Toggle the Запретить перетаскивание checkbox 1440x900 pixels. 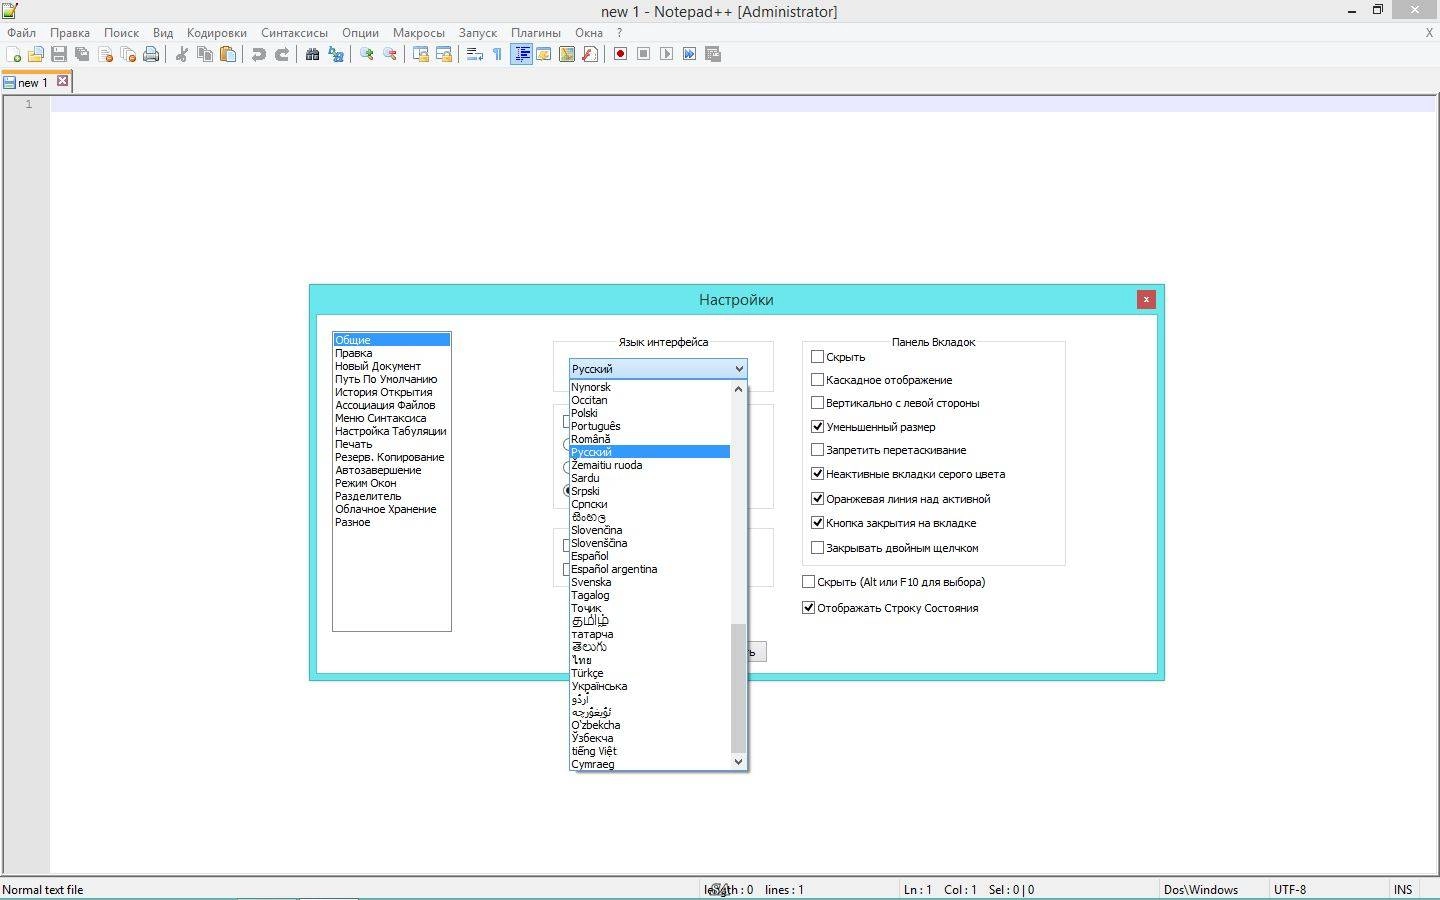tap(817, 449)
